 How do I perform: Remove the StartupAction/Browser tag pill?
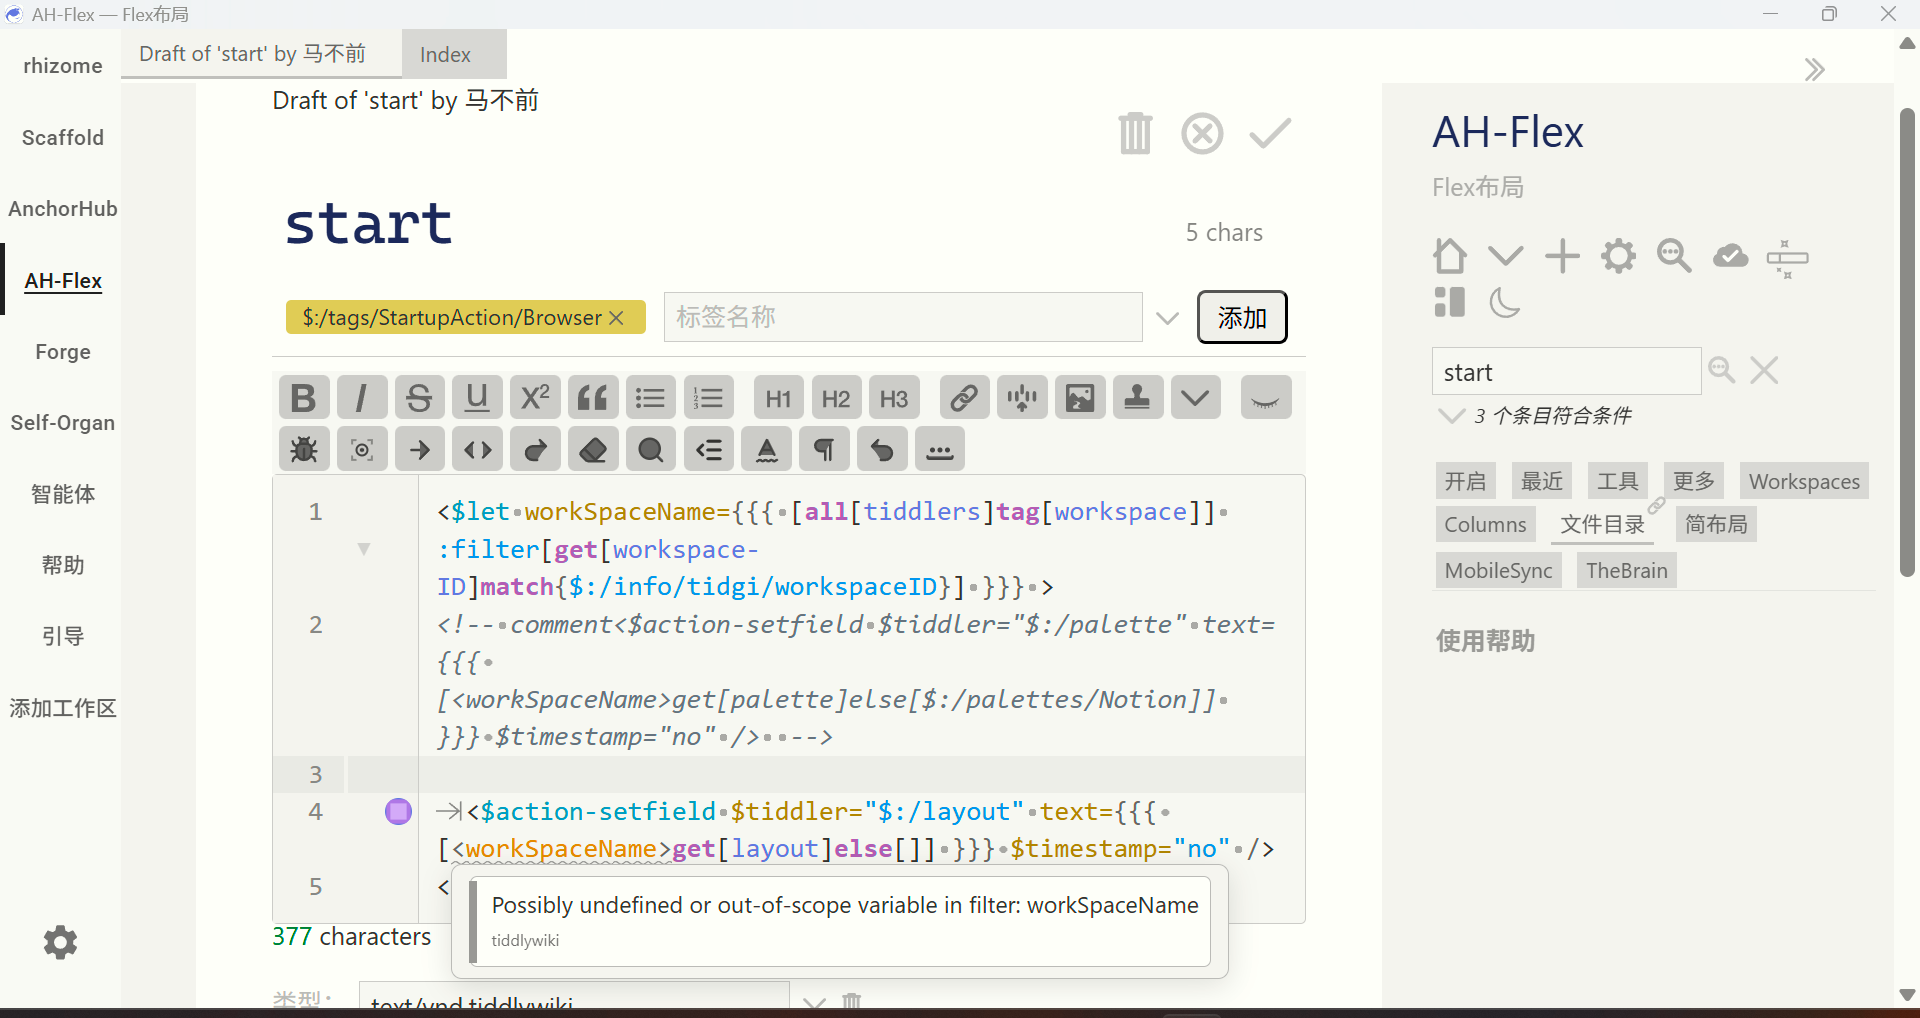(616, 318)
